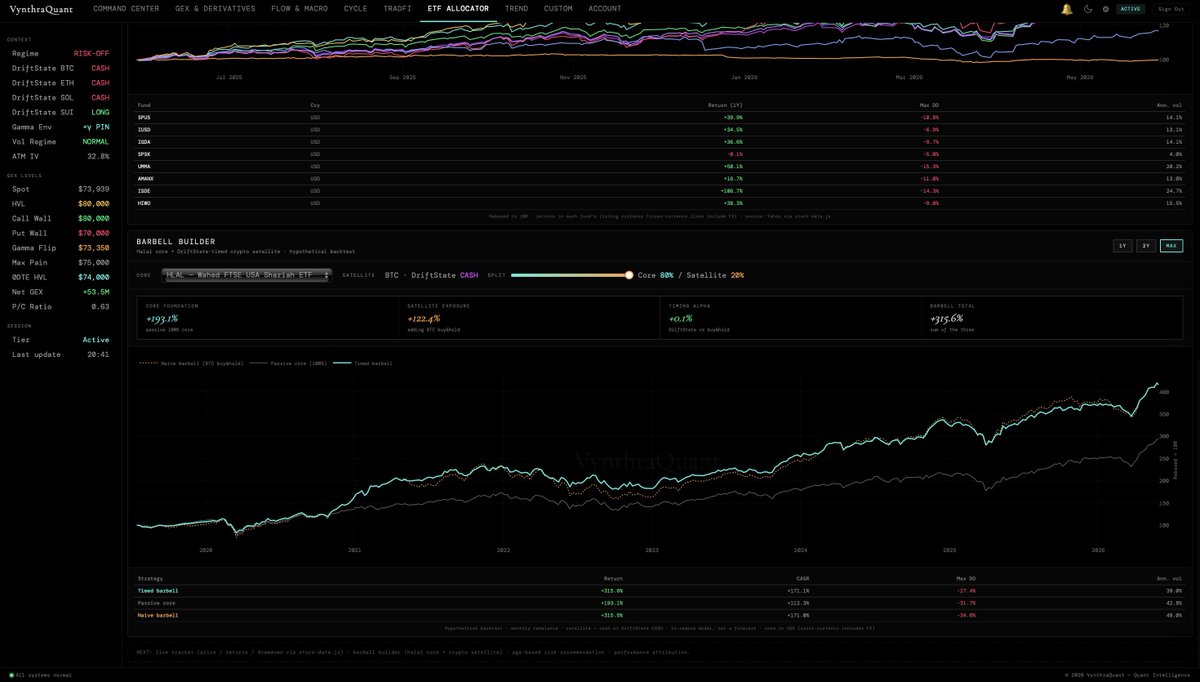
Task: Open the TradFi tab
Action: [x=397, y=8]
